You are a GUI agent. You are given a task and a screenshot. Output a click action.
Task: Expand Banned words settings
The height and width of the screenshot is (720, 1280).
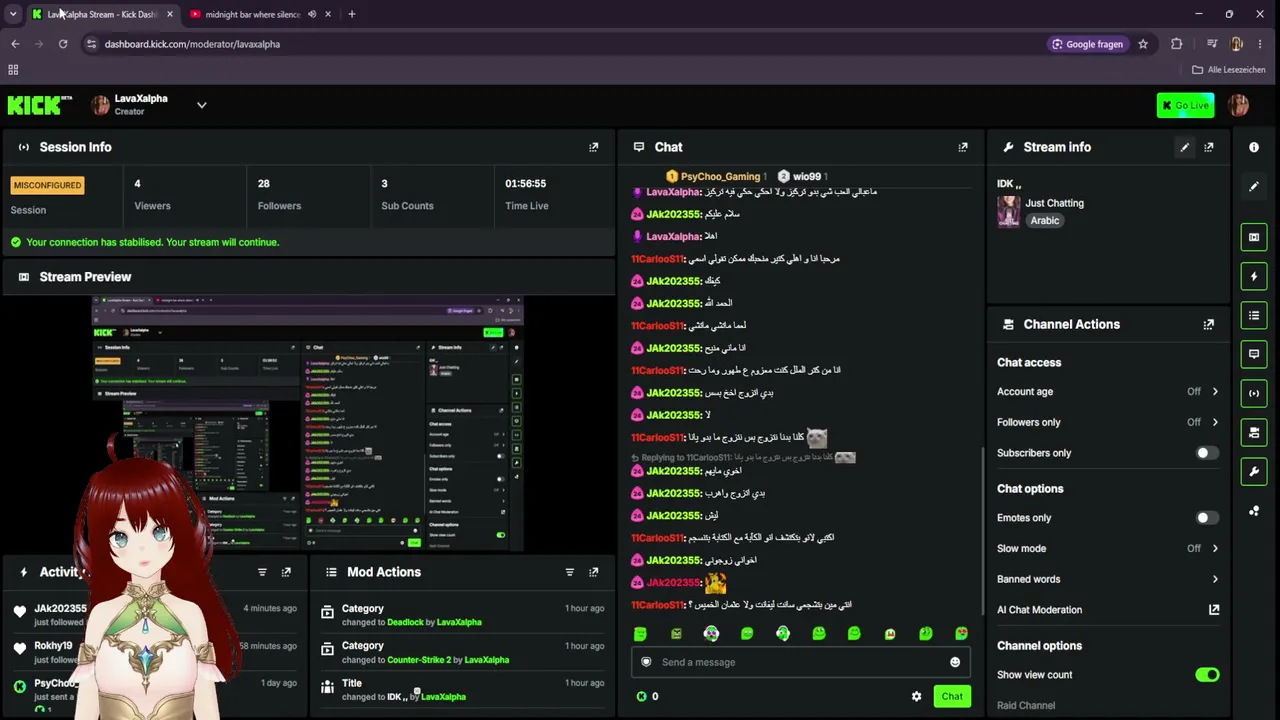tap(1215, 579)
